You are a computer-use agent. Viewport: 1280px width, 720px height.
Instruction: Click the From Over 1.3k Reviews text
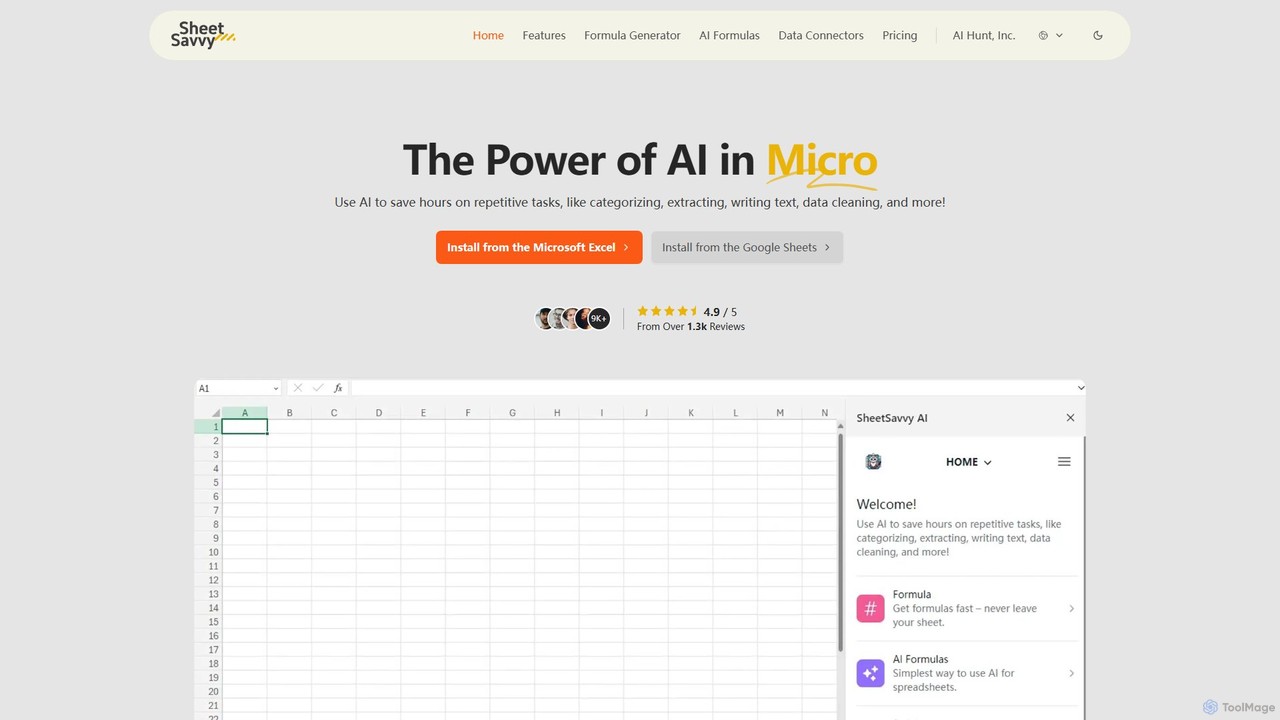click(691, 327)
